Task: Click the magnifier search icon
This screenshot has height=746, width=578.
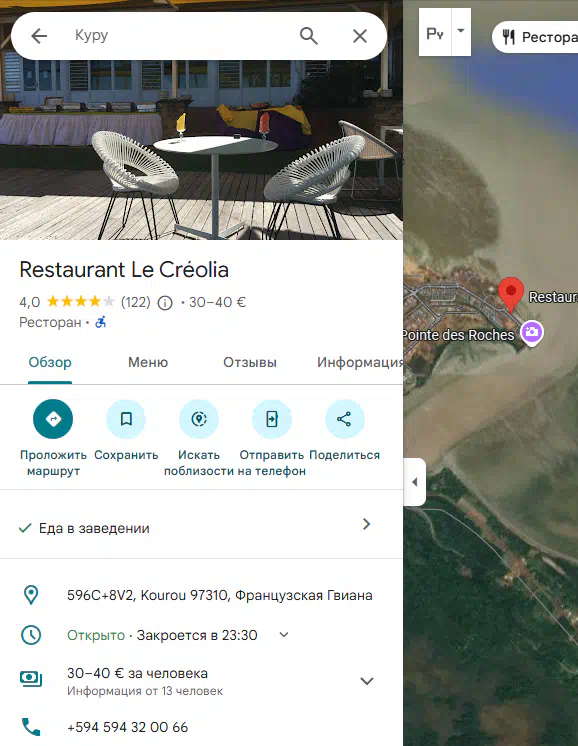Action: coord(308,36)
